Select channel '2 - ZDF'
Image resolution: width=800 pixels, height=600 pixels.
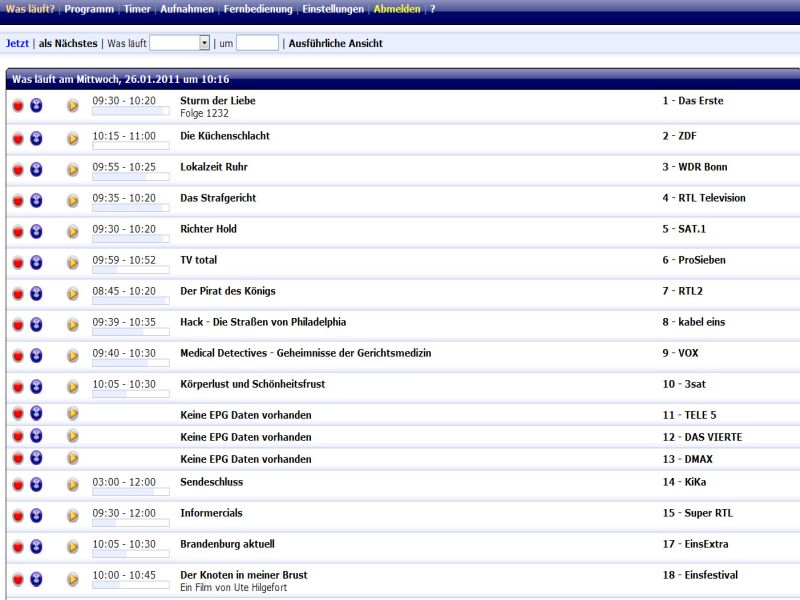point(680,136)
